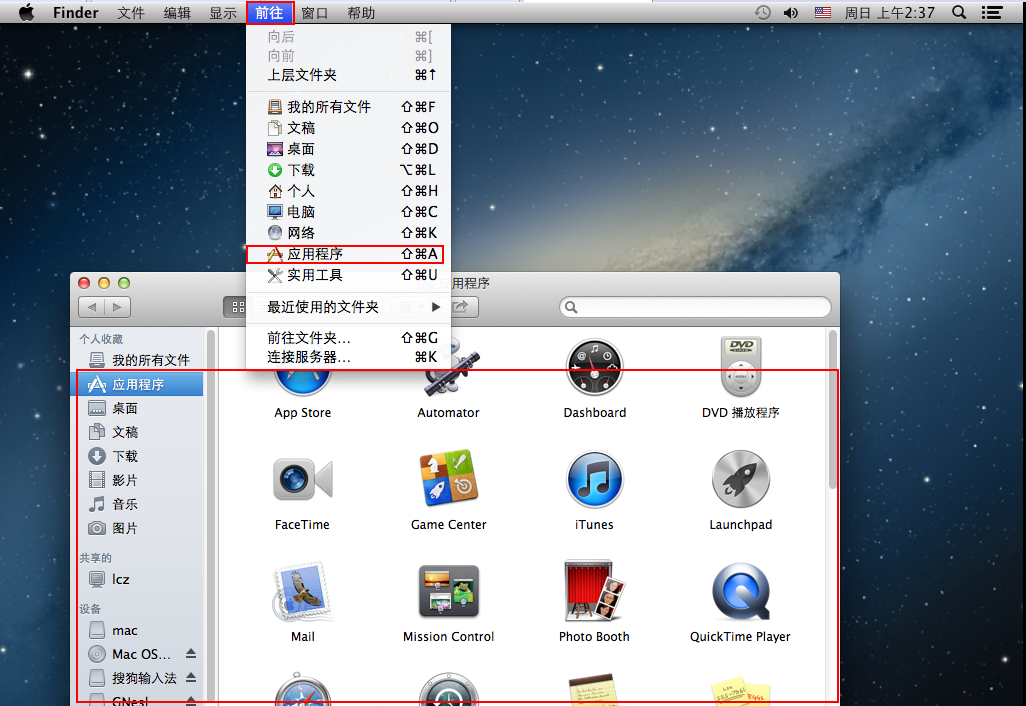Screen dimensions: 1026x706
Task: Open the Dashboard gauge icon
Action: (594, 368)
